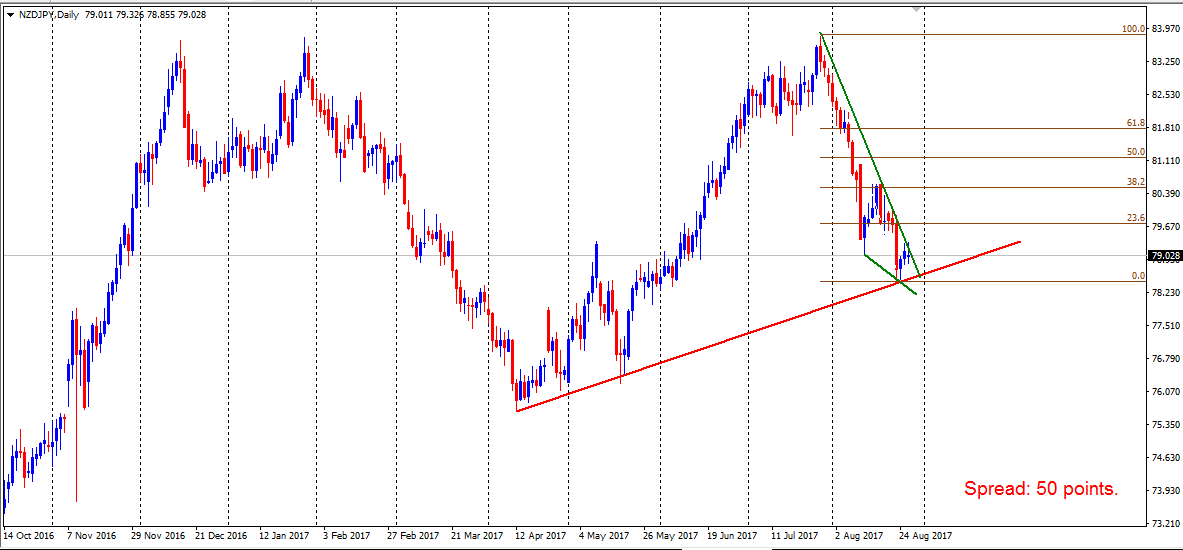Click the '12 Jan 2017' date label
Image resolution: width=1183 pixels, height=550 pixels.
(x=284, y=536)
